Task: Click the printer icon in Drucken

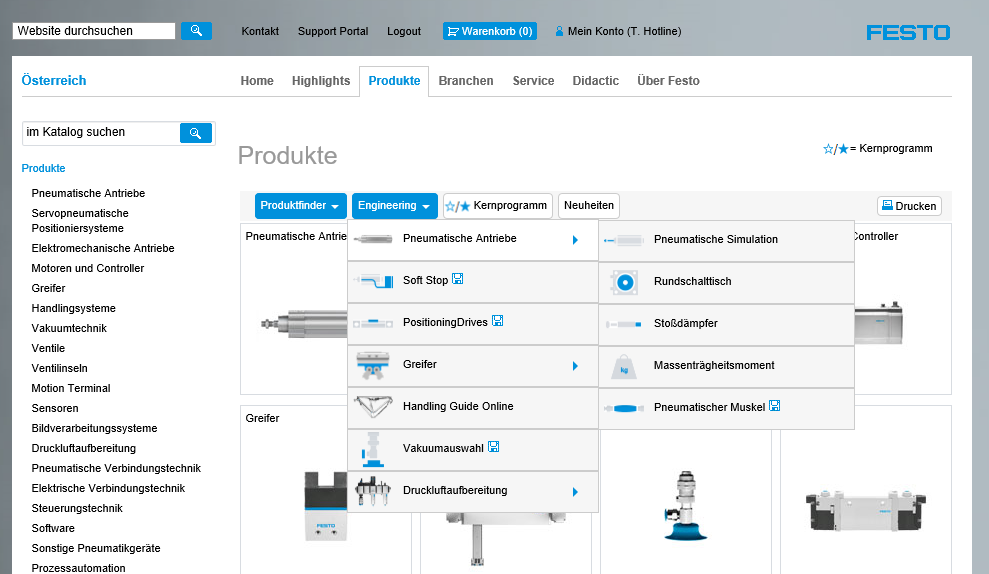Action: pos(887,205)
